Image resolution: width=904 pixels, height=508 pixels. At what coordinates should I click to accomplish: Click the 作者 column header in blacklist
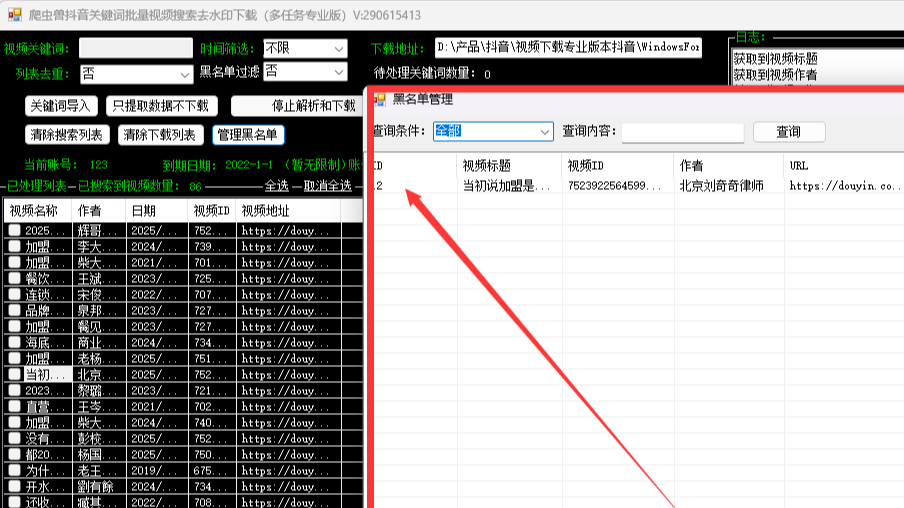(x=729, y=166)
